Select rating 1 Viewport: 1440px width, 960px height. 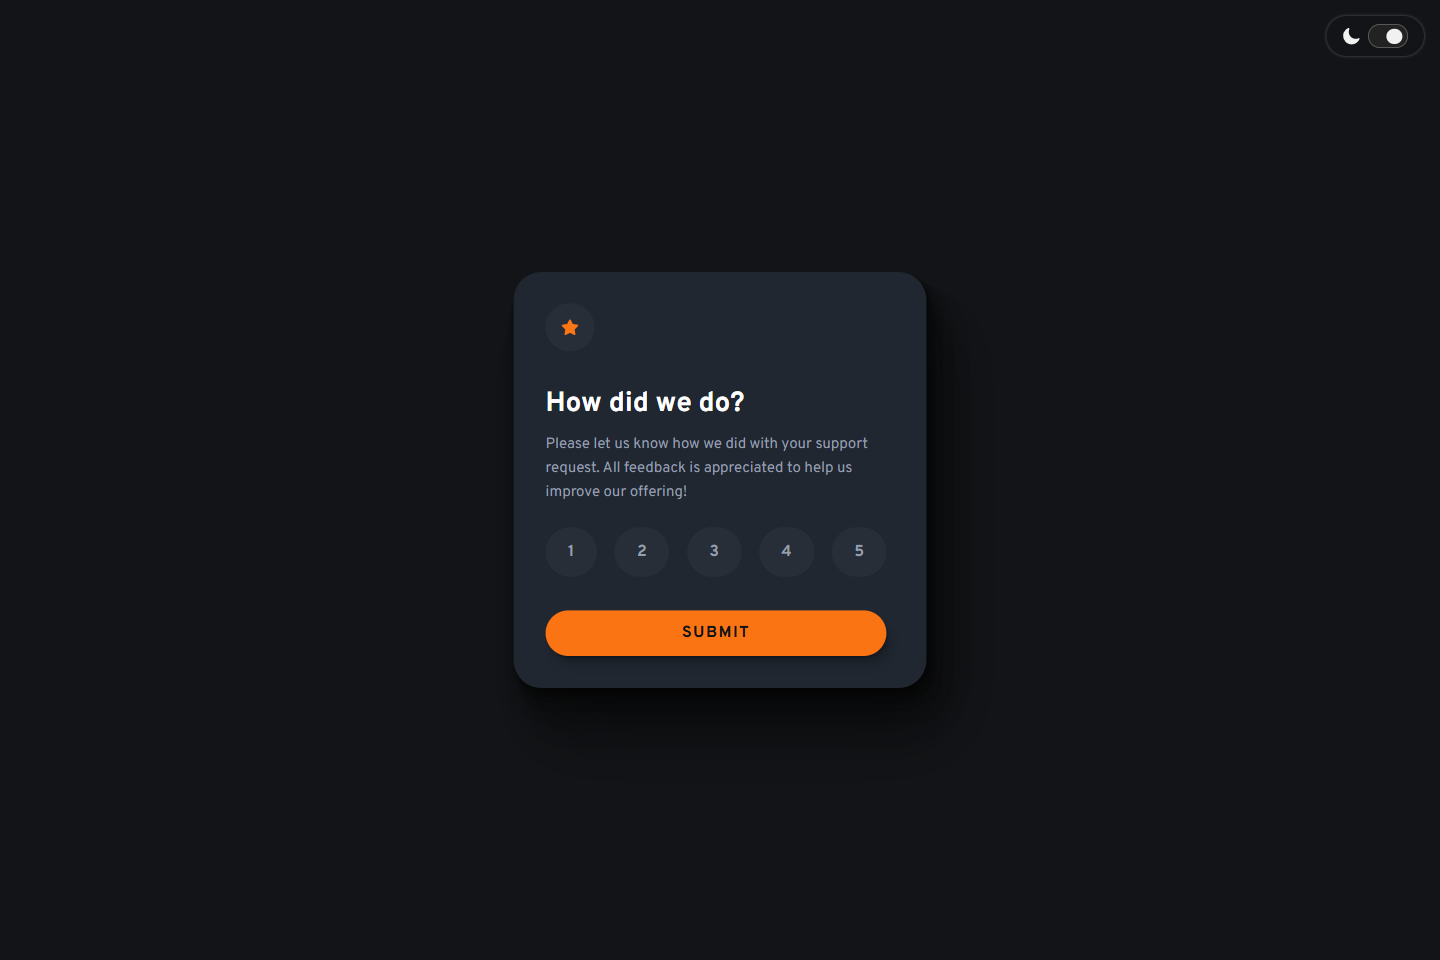pyautogui.click(x=571, y=551)
